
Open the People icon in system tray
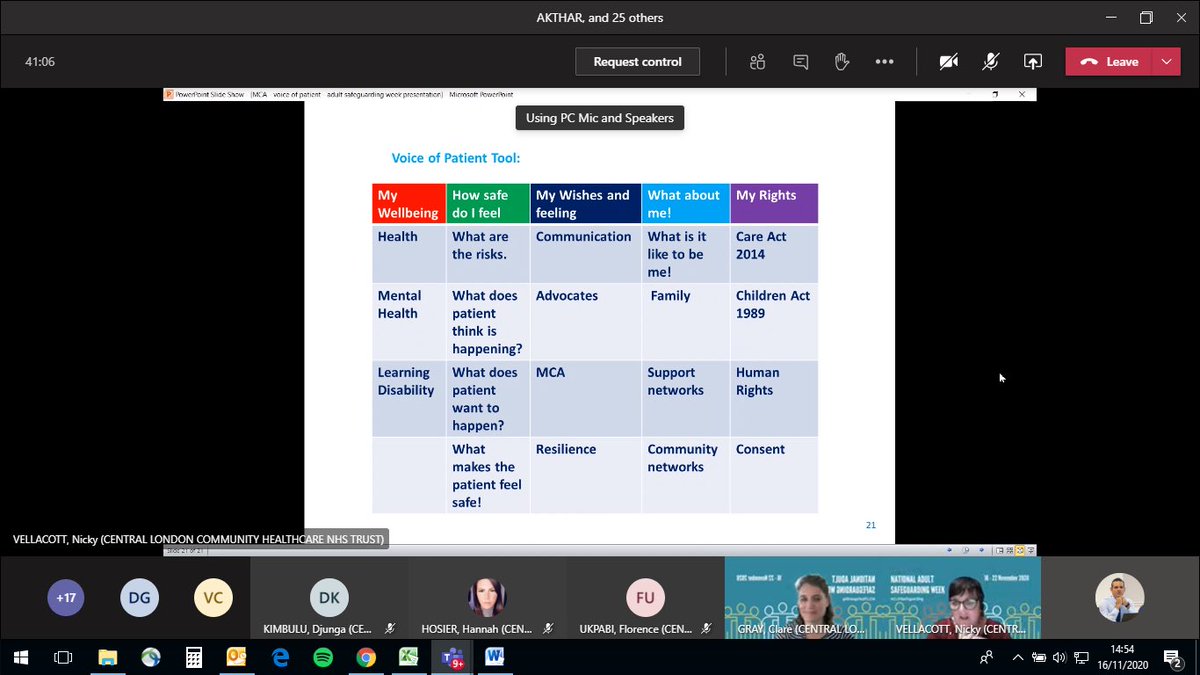(987, 657)
